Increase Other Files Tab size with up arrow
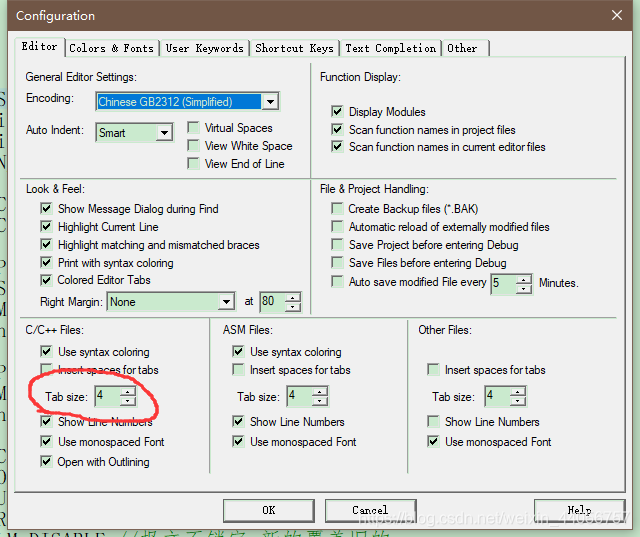The width and height of the screenshot is (640, 537). [x=518, y=392]
